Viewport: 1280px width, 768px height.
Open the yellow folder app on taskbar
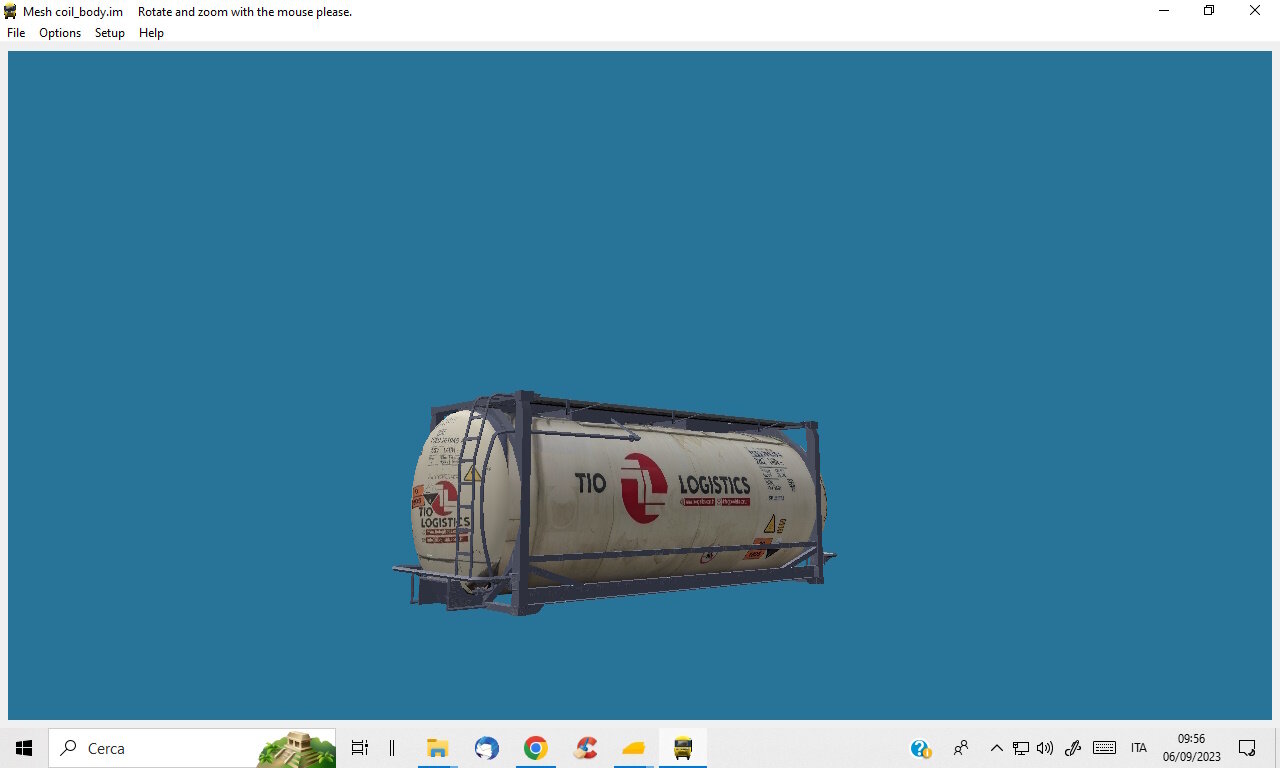pos(634,748)
